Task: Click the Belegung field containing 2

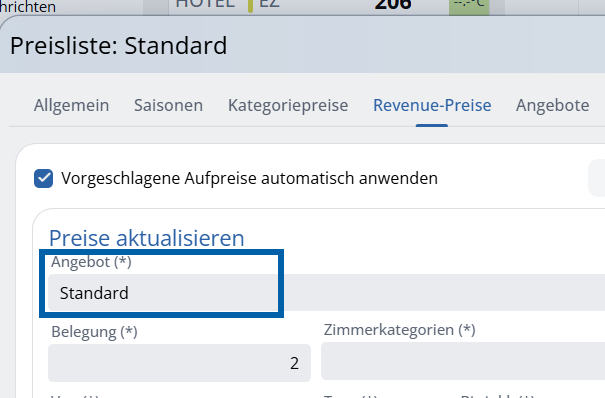Action: coord(179,363)
